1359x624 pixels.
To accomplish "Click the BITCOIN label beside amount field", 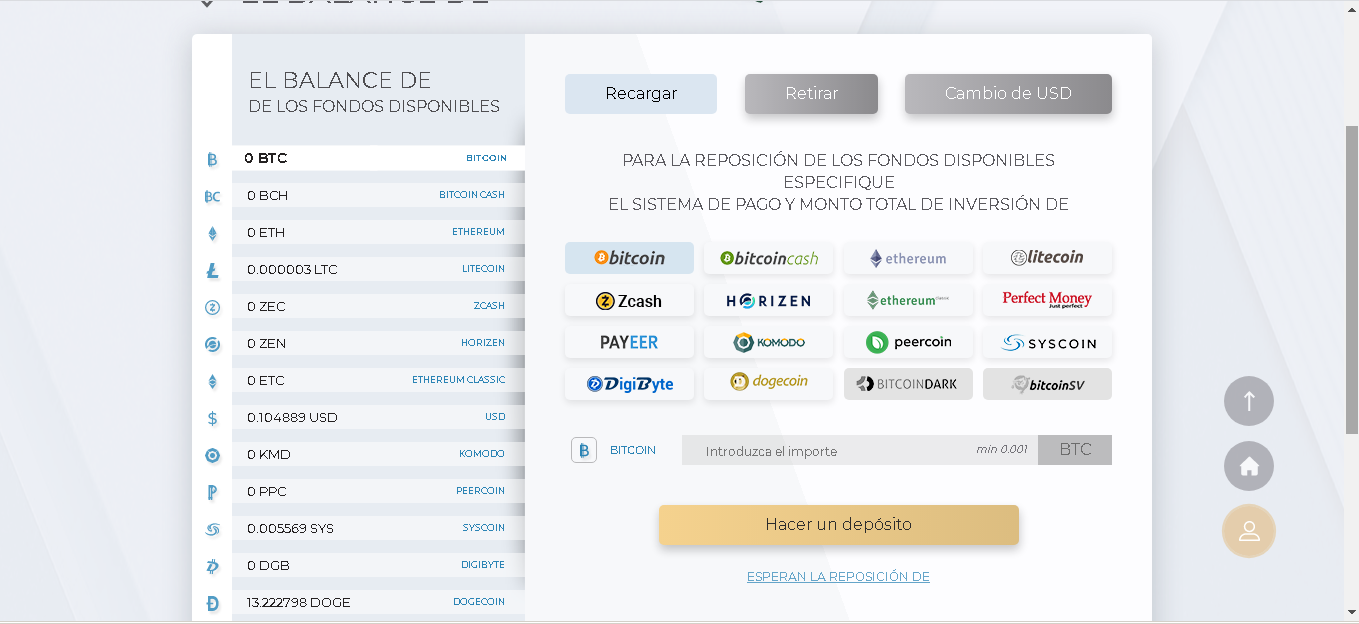I will [x=633, y=450].
